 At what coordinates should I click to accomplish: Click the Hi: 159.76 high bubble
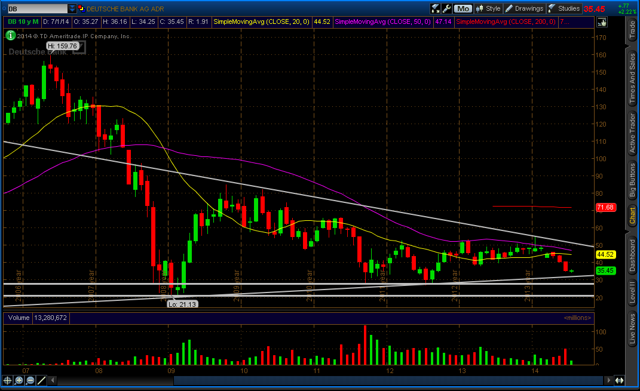(62, 46)
